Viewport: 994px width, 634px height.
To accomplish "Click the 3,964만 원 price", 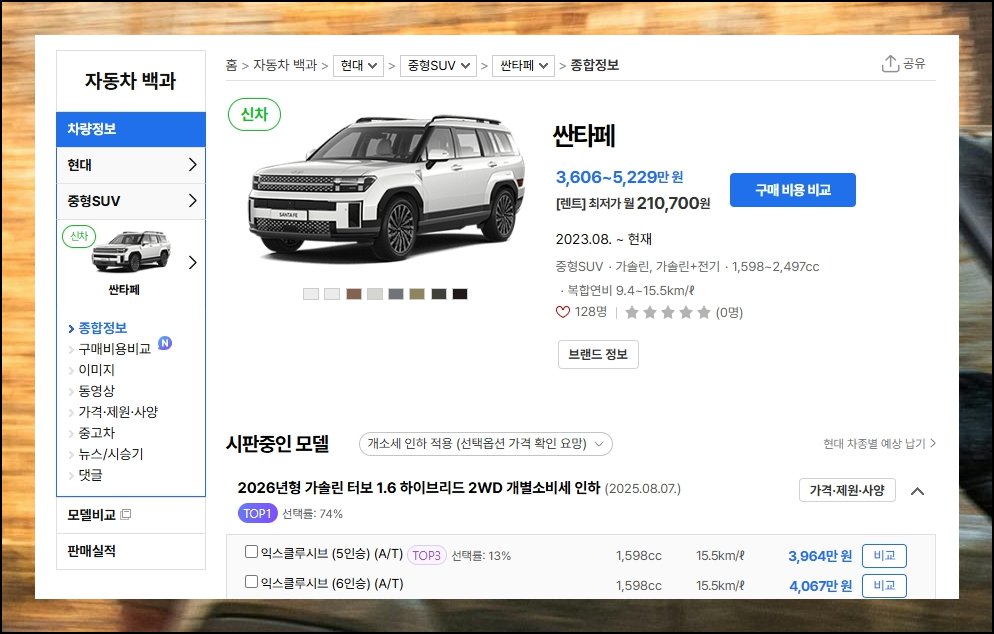I will pyautogui.click(x=820, y=556).
